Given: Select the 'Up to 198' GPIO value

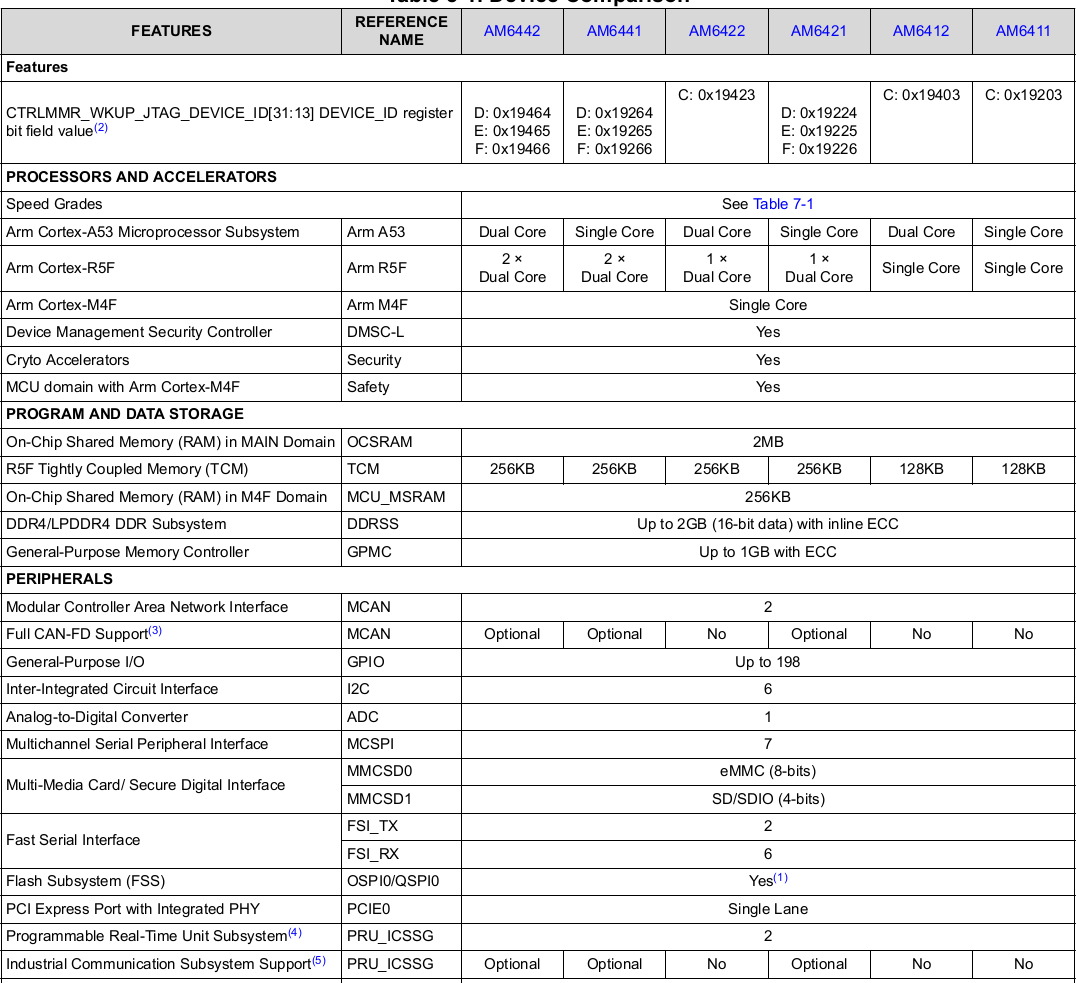Looking at the screenshot, I should click(768, 662).
